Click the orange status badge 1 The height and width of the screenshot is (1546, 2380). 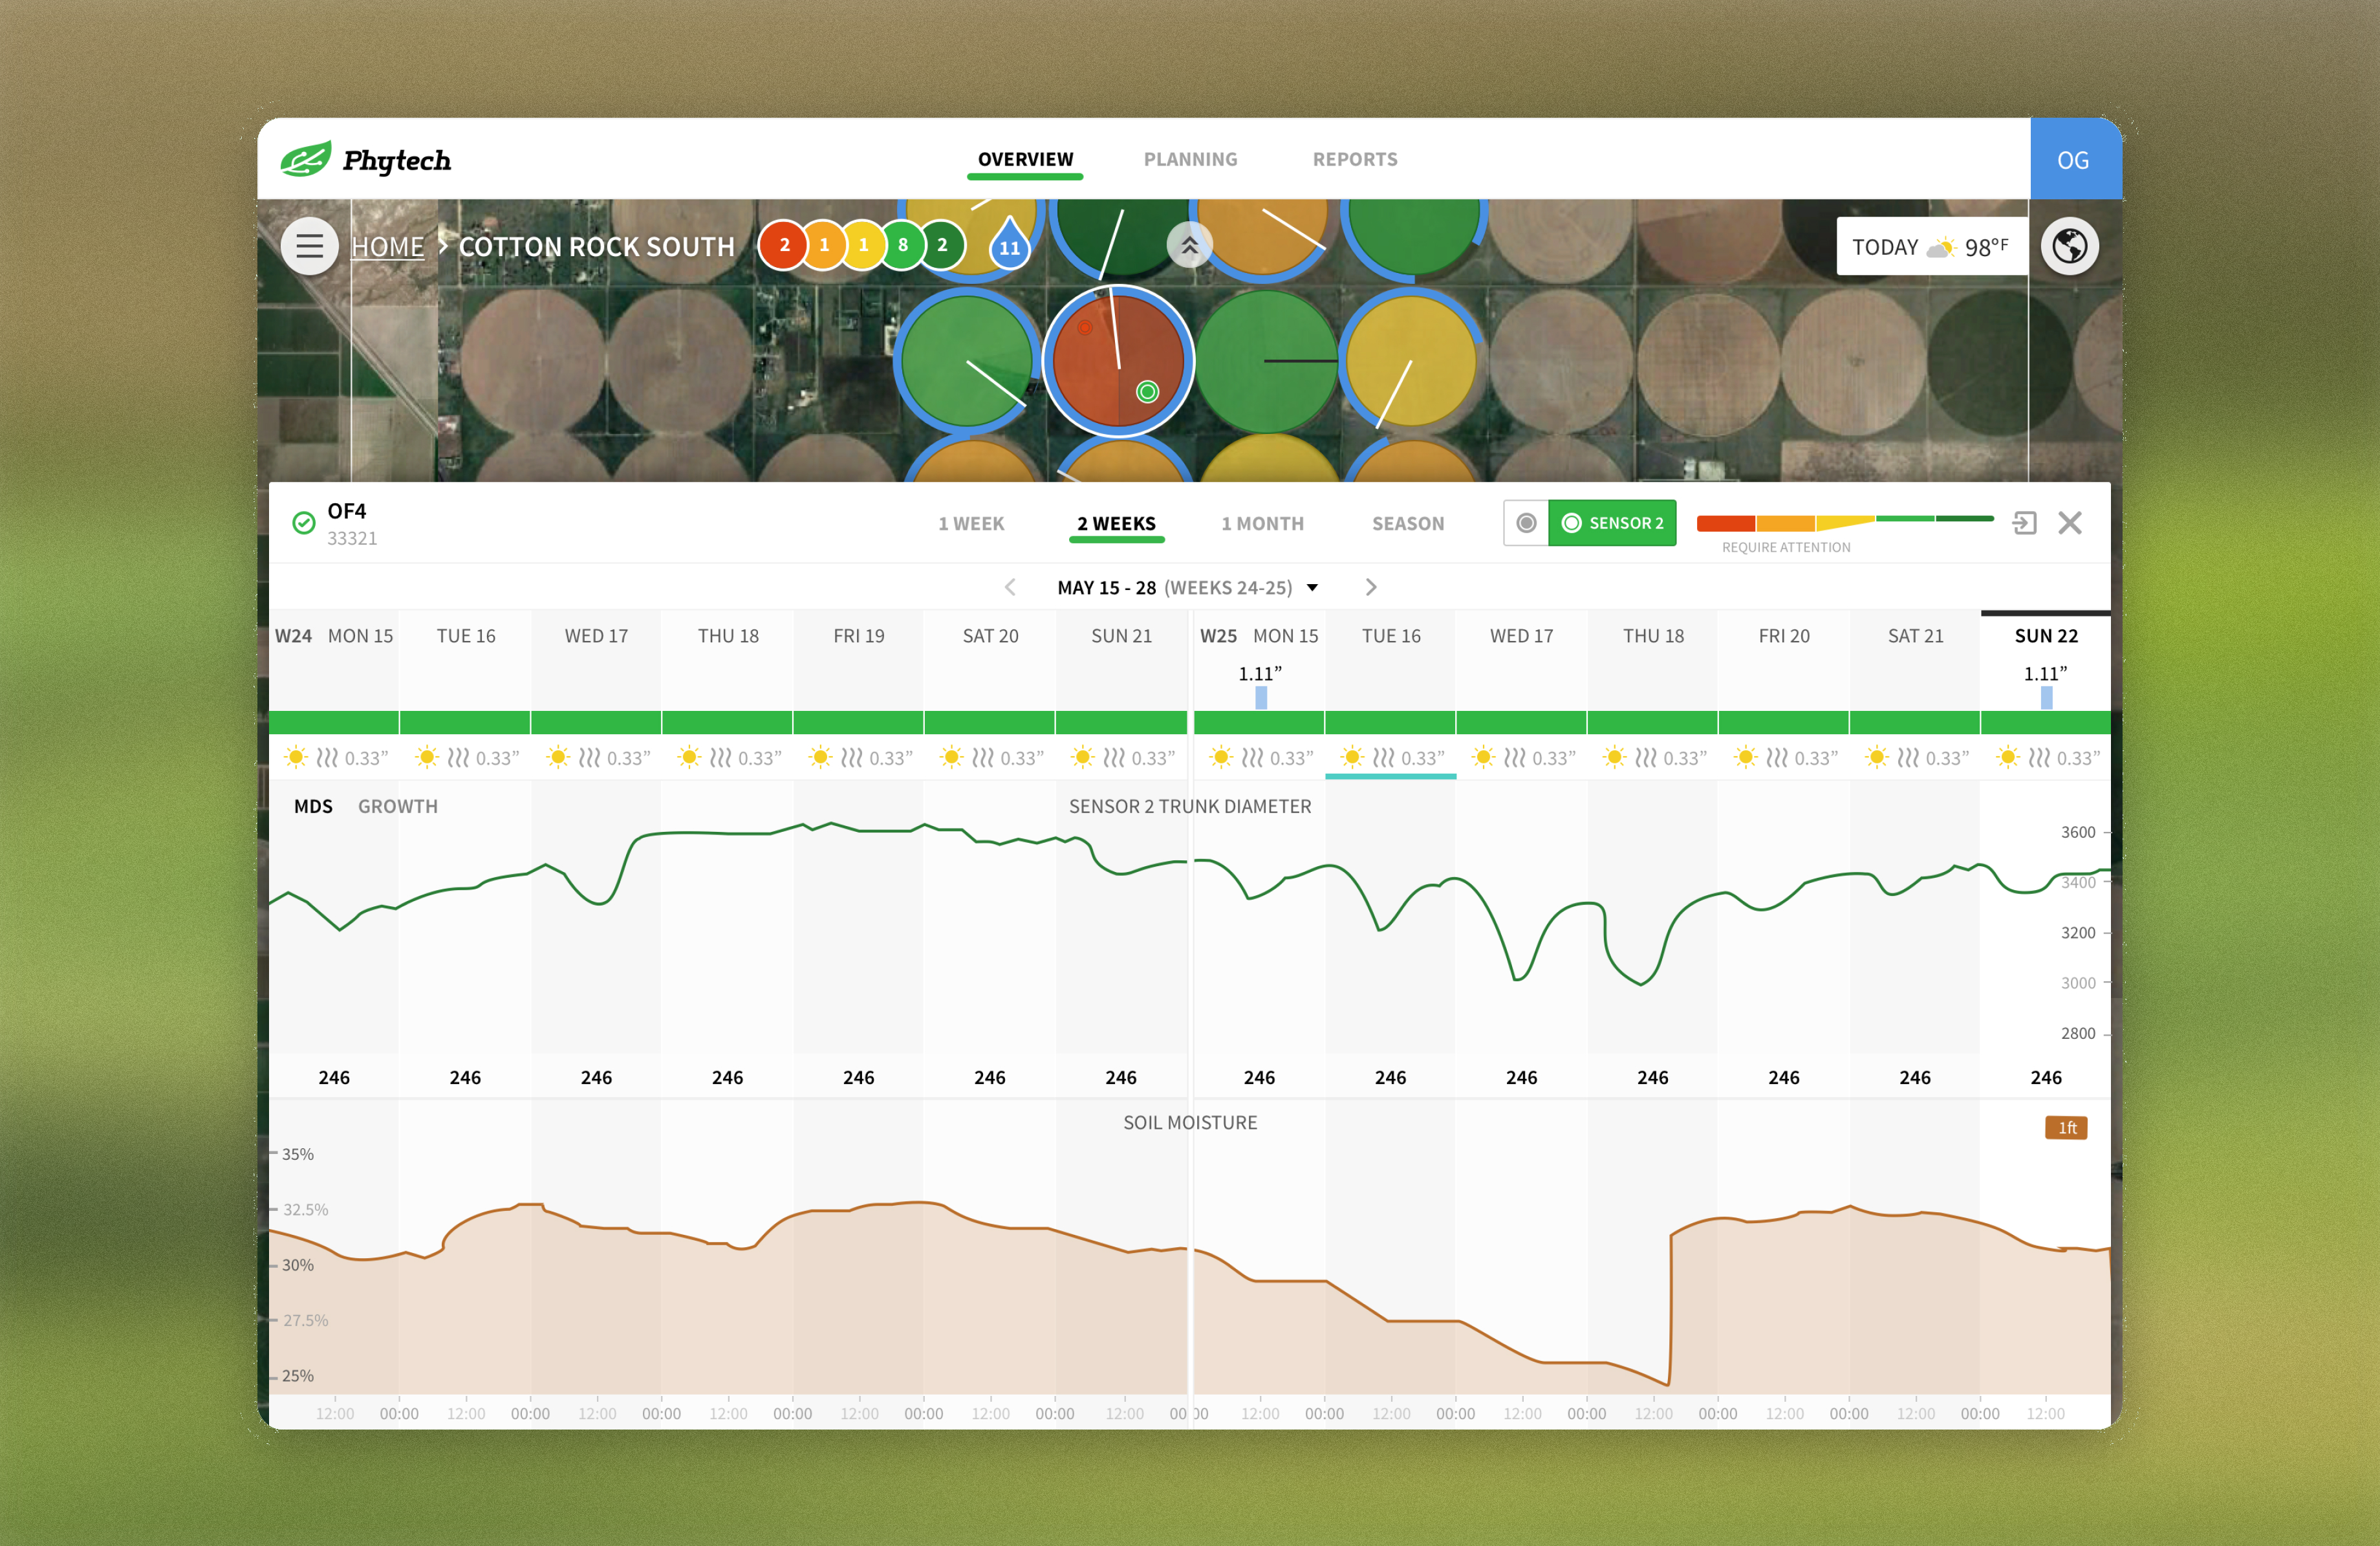click(x=824, y=245)
